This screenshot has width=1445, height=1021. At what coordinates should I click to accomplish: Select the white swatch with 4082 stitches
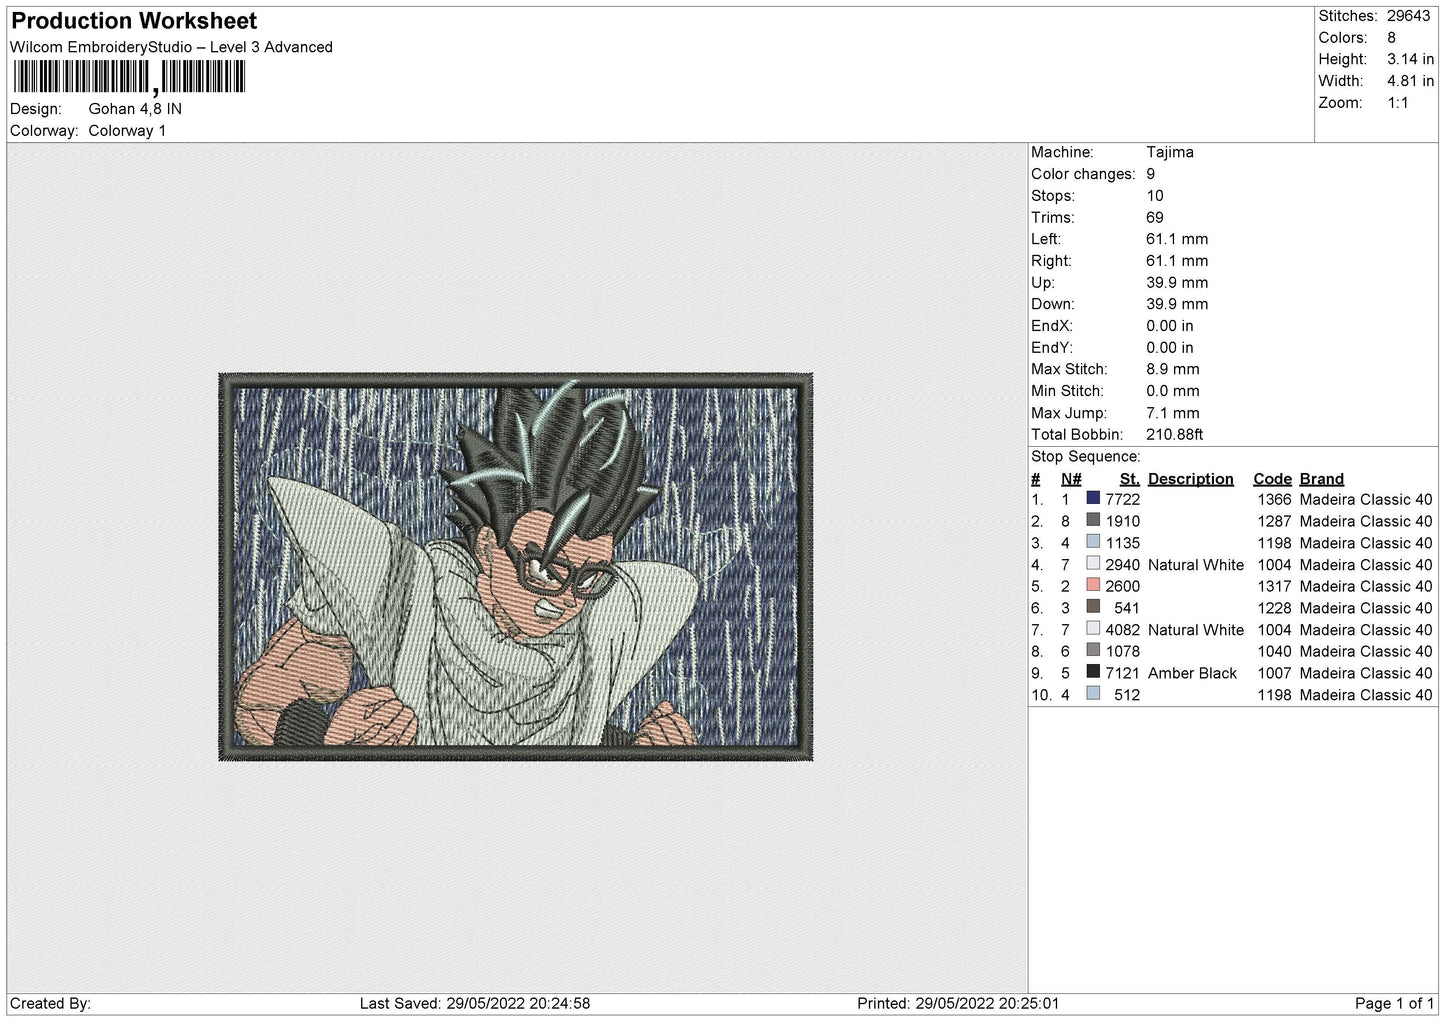[x=1093, y=629]
